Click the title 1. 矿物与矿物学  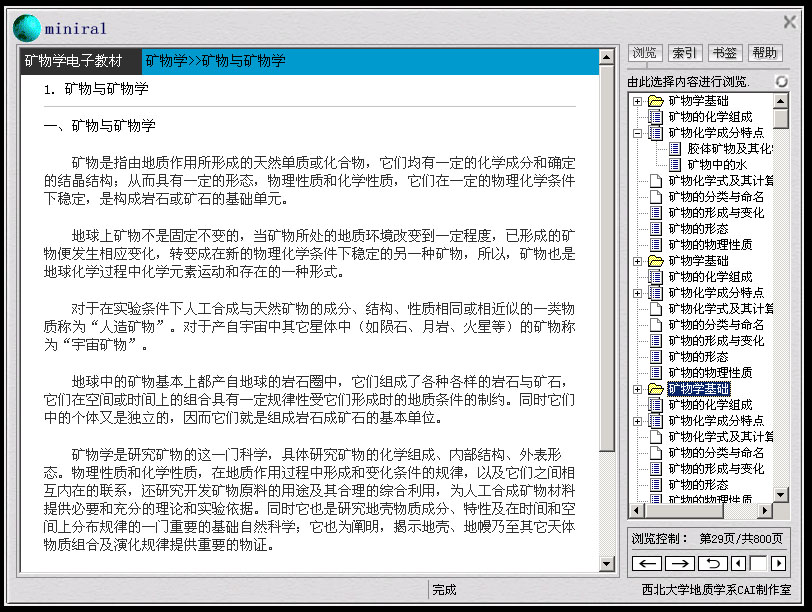click(x=96, y=89)
